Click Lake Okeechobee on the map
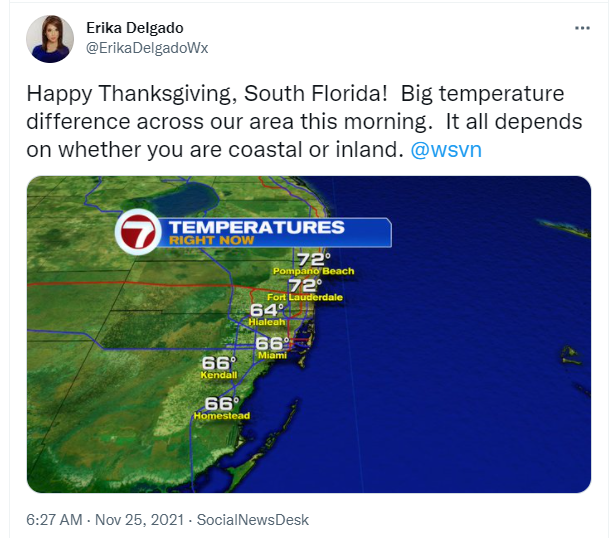The height and width of the screenshot is (538, 611). click(185, 199)
